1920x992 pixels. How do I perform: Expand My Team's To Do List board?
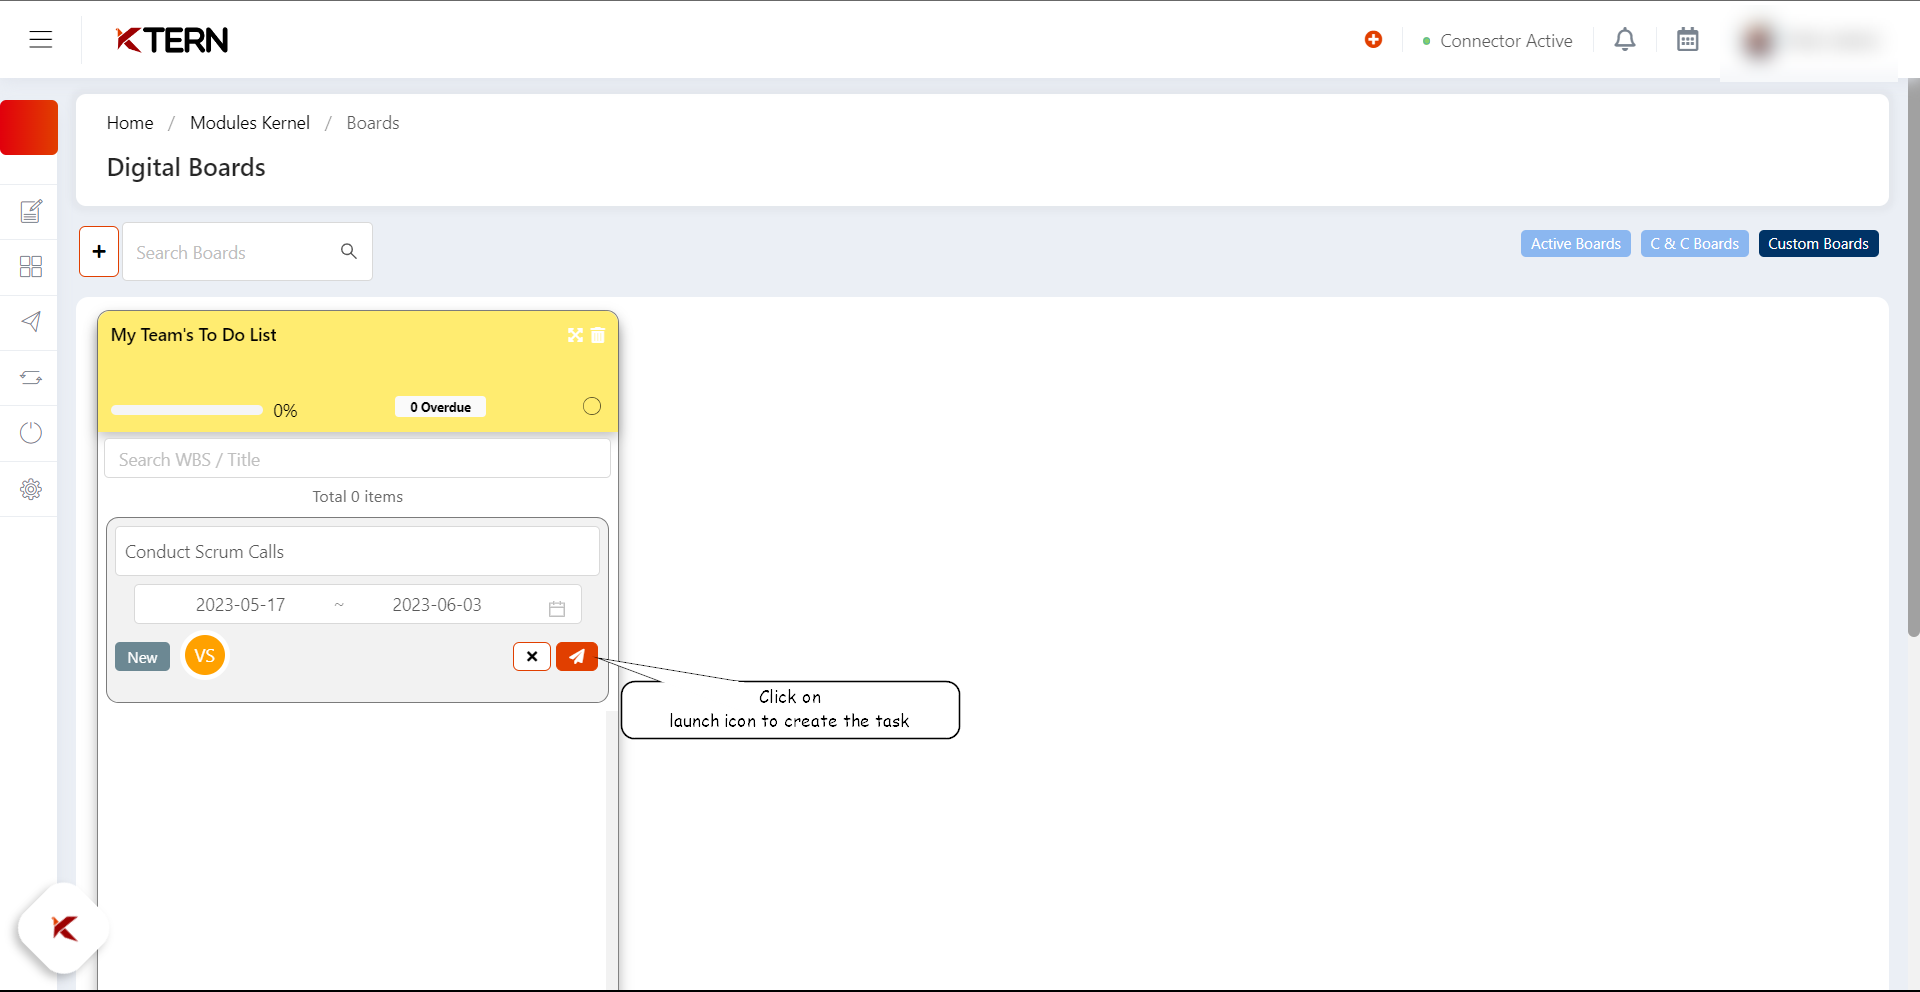(x=575, y=336)
